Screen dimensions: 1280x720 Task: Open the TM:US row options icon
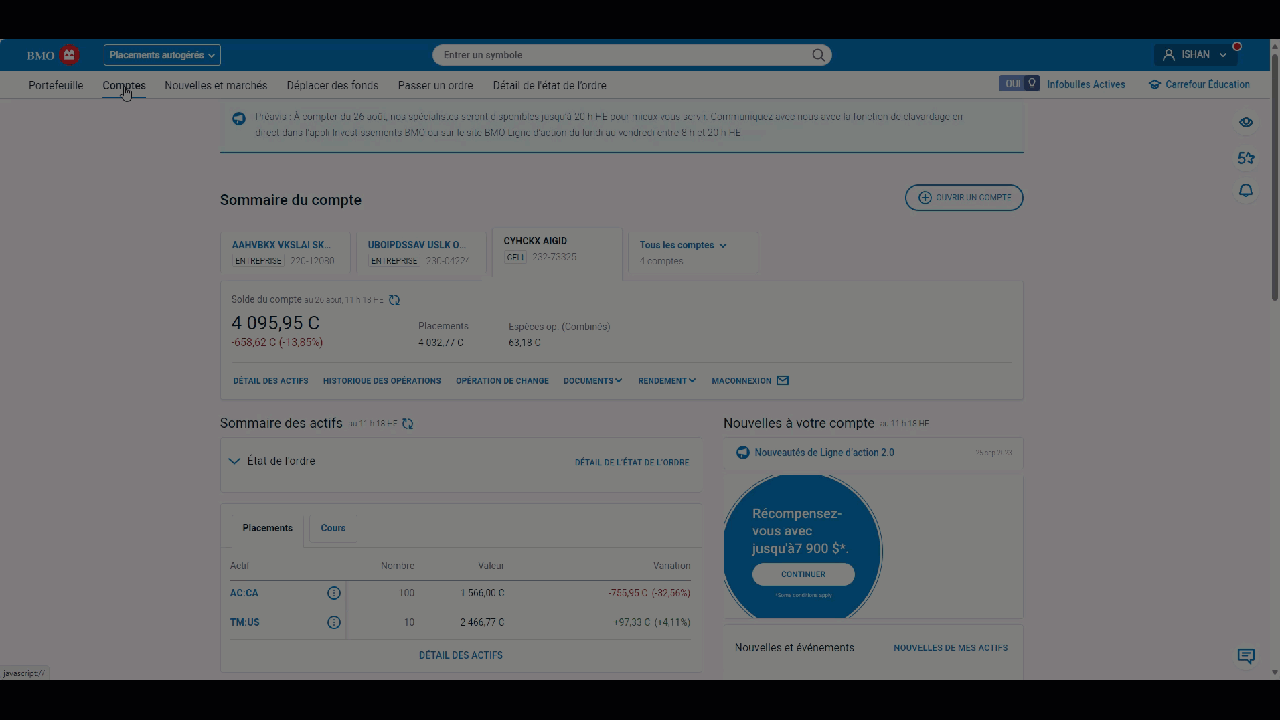coord(334,622)
